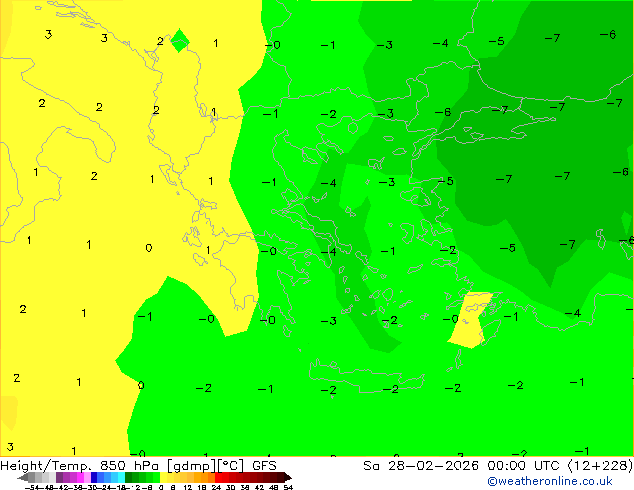Open the weatheronline.co.uk copyright link
634x490 pixels.
pos(549,481)
